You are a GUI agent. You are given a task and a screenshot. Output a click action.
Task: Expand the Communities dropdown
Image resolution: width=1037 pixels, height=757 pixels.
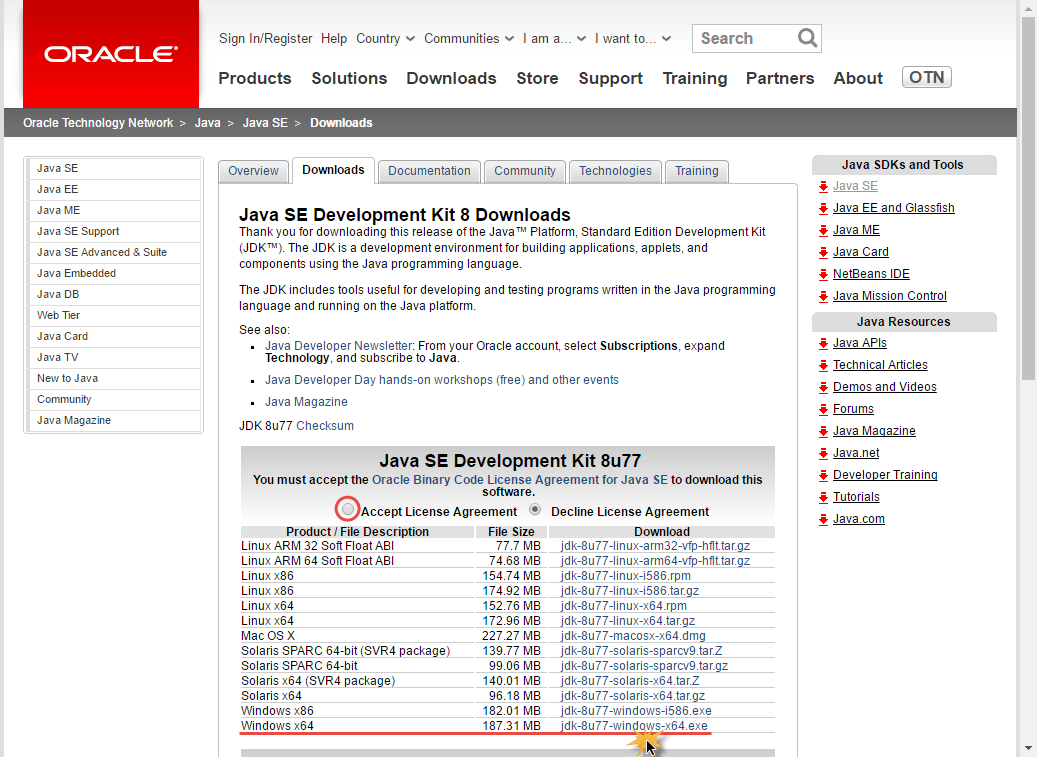point(468,38)
